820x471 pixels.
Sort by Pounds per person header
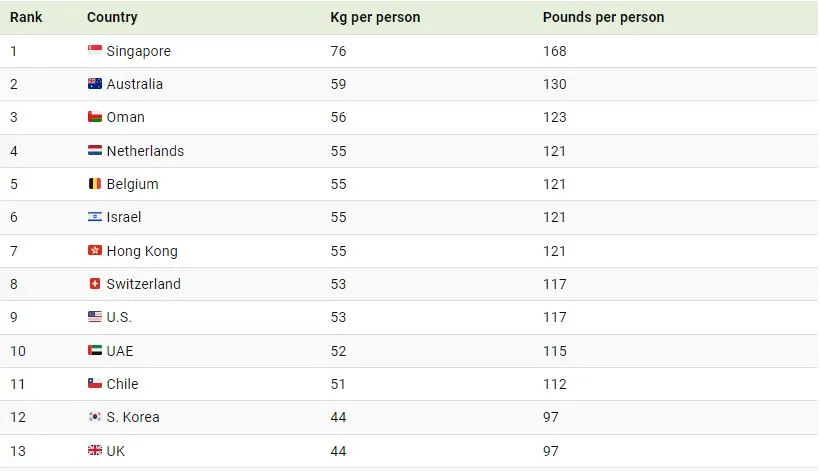[x=603, y=17]
